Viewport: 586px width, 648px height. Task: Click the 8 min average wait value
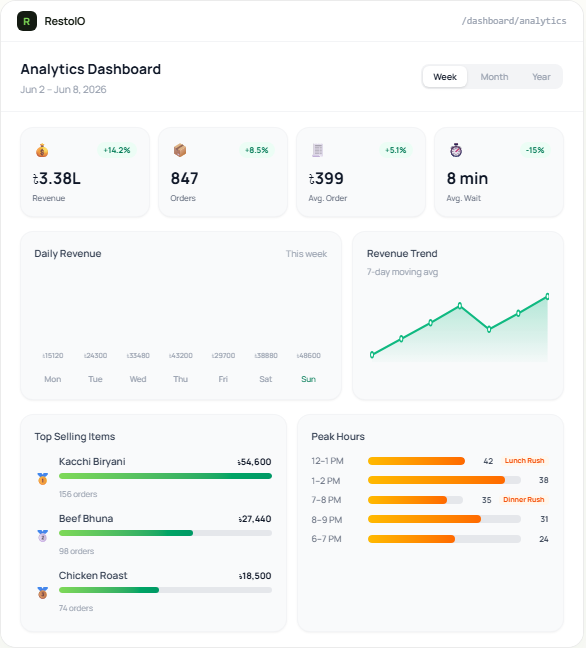pos(467,179)
